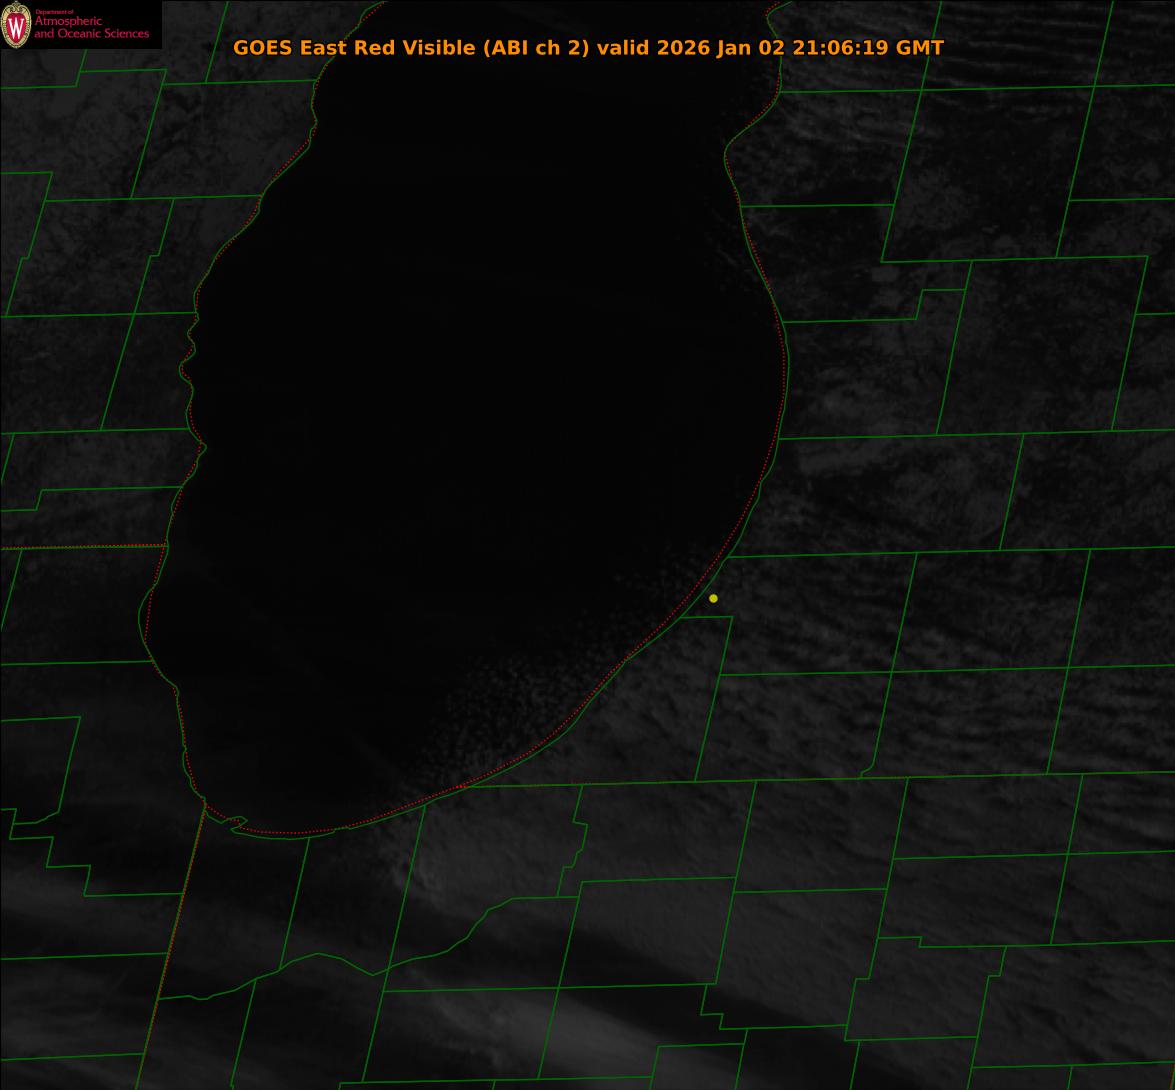Select the yellow dot location marker
The width and height of the screenshot is (1175, 1090).
click(713, 598)
